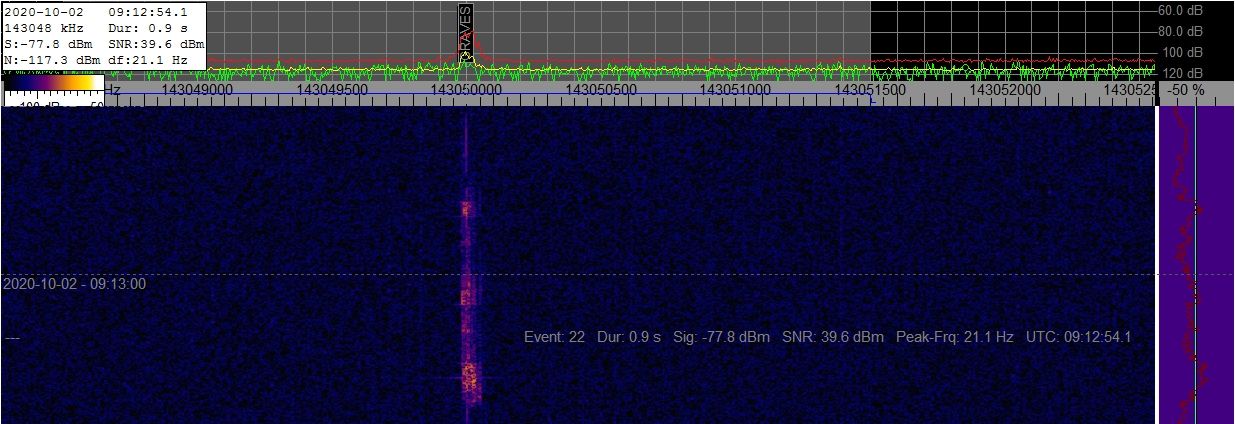
Task: Click the N:-117.3 dBm noise value
Action: (x=51, y=60)
